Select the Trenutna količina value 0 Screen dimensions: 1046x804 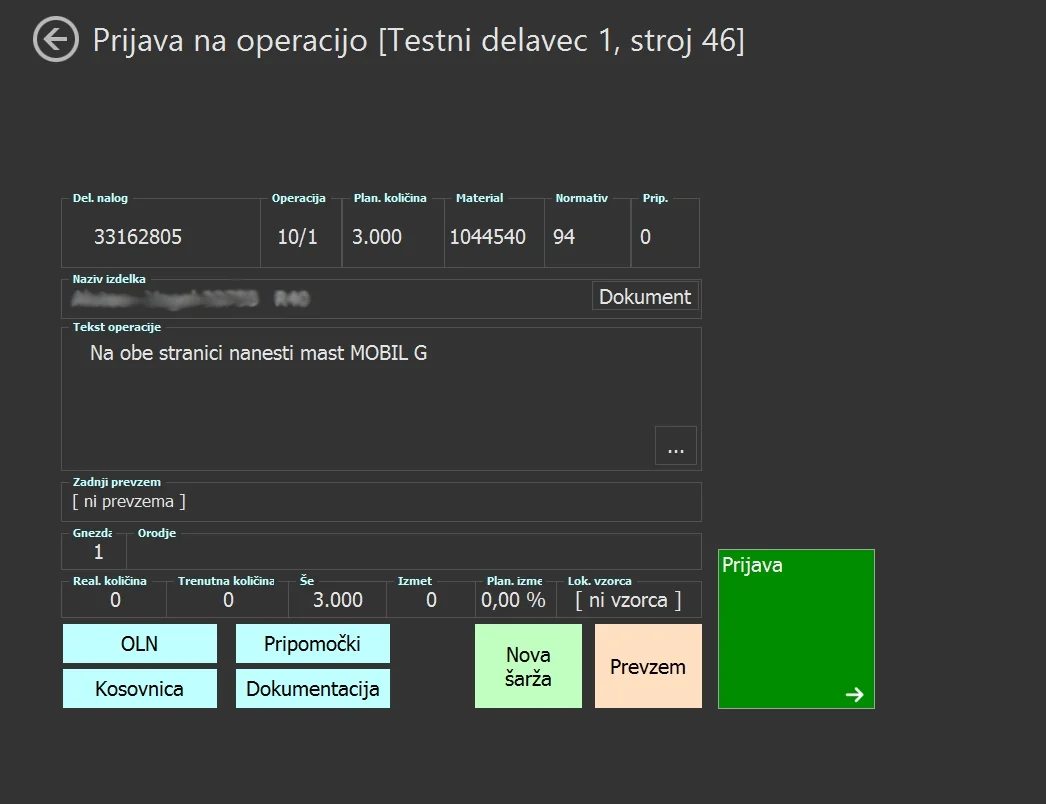tap(228, 600)
